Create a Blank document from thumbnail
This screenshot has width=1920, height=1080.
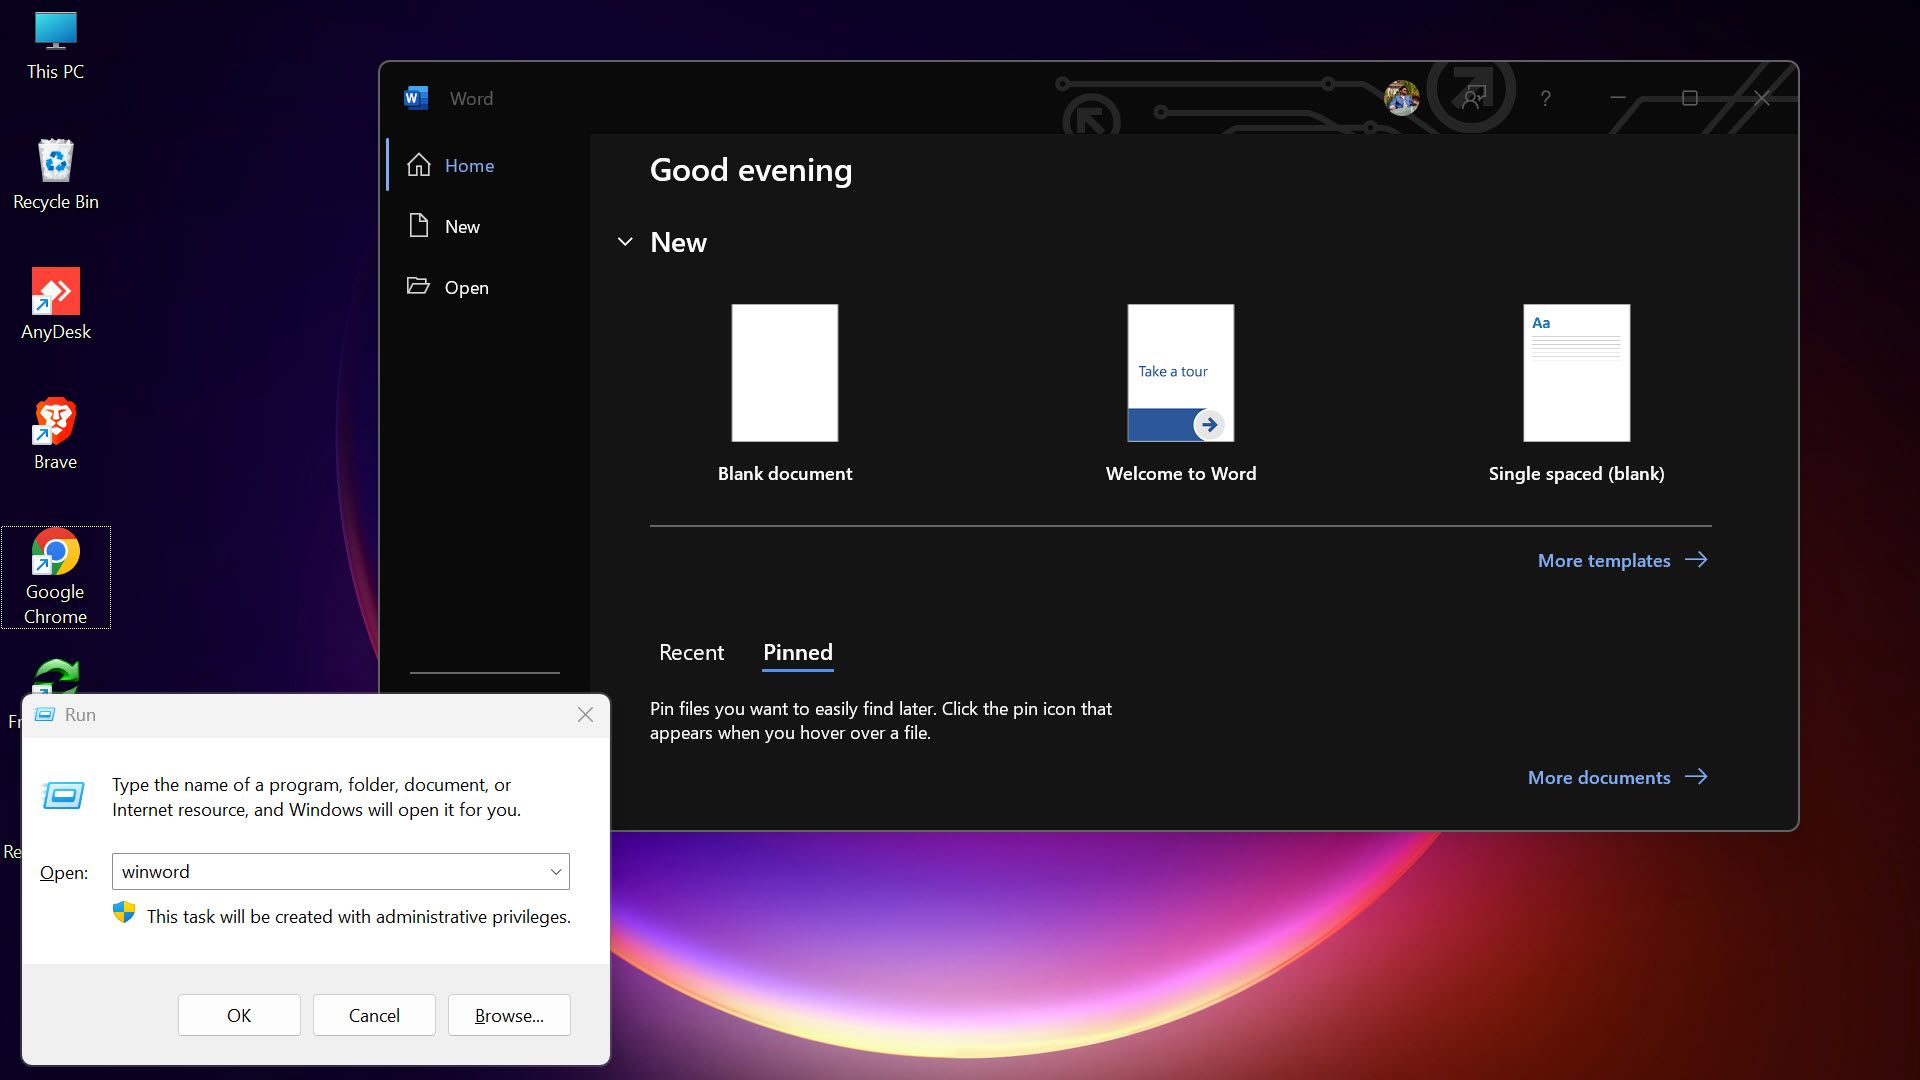(785, 373)
